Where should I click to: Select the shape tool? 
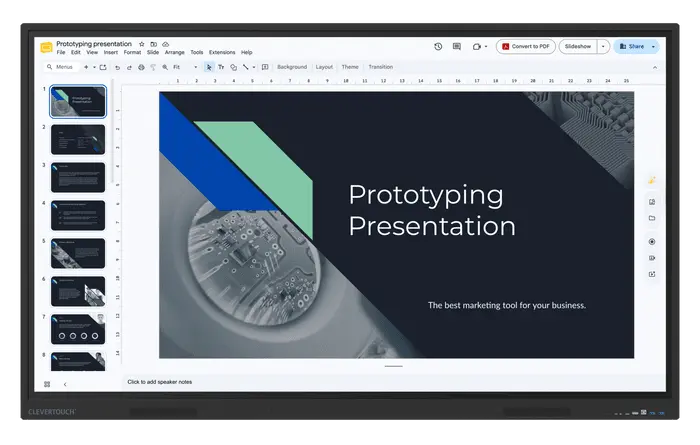(x=233, y=67)
